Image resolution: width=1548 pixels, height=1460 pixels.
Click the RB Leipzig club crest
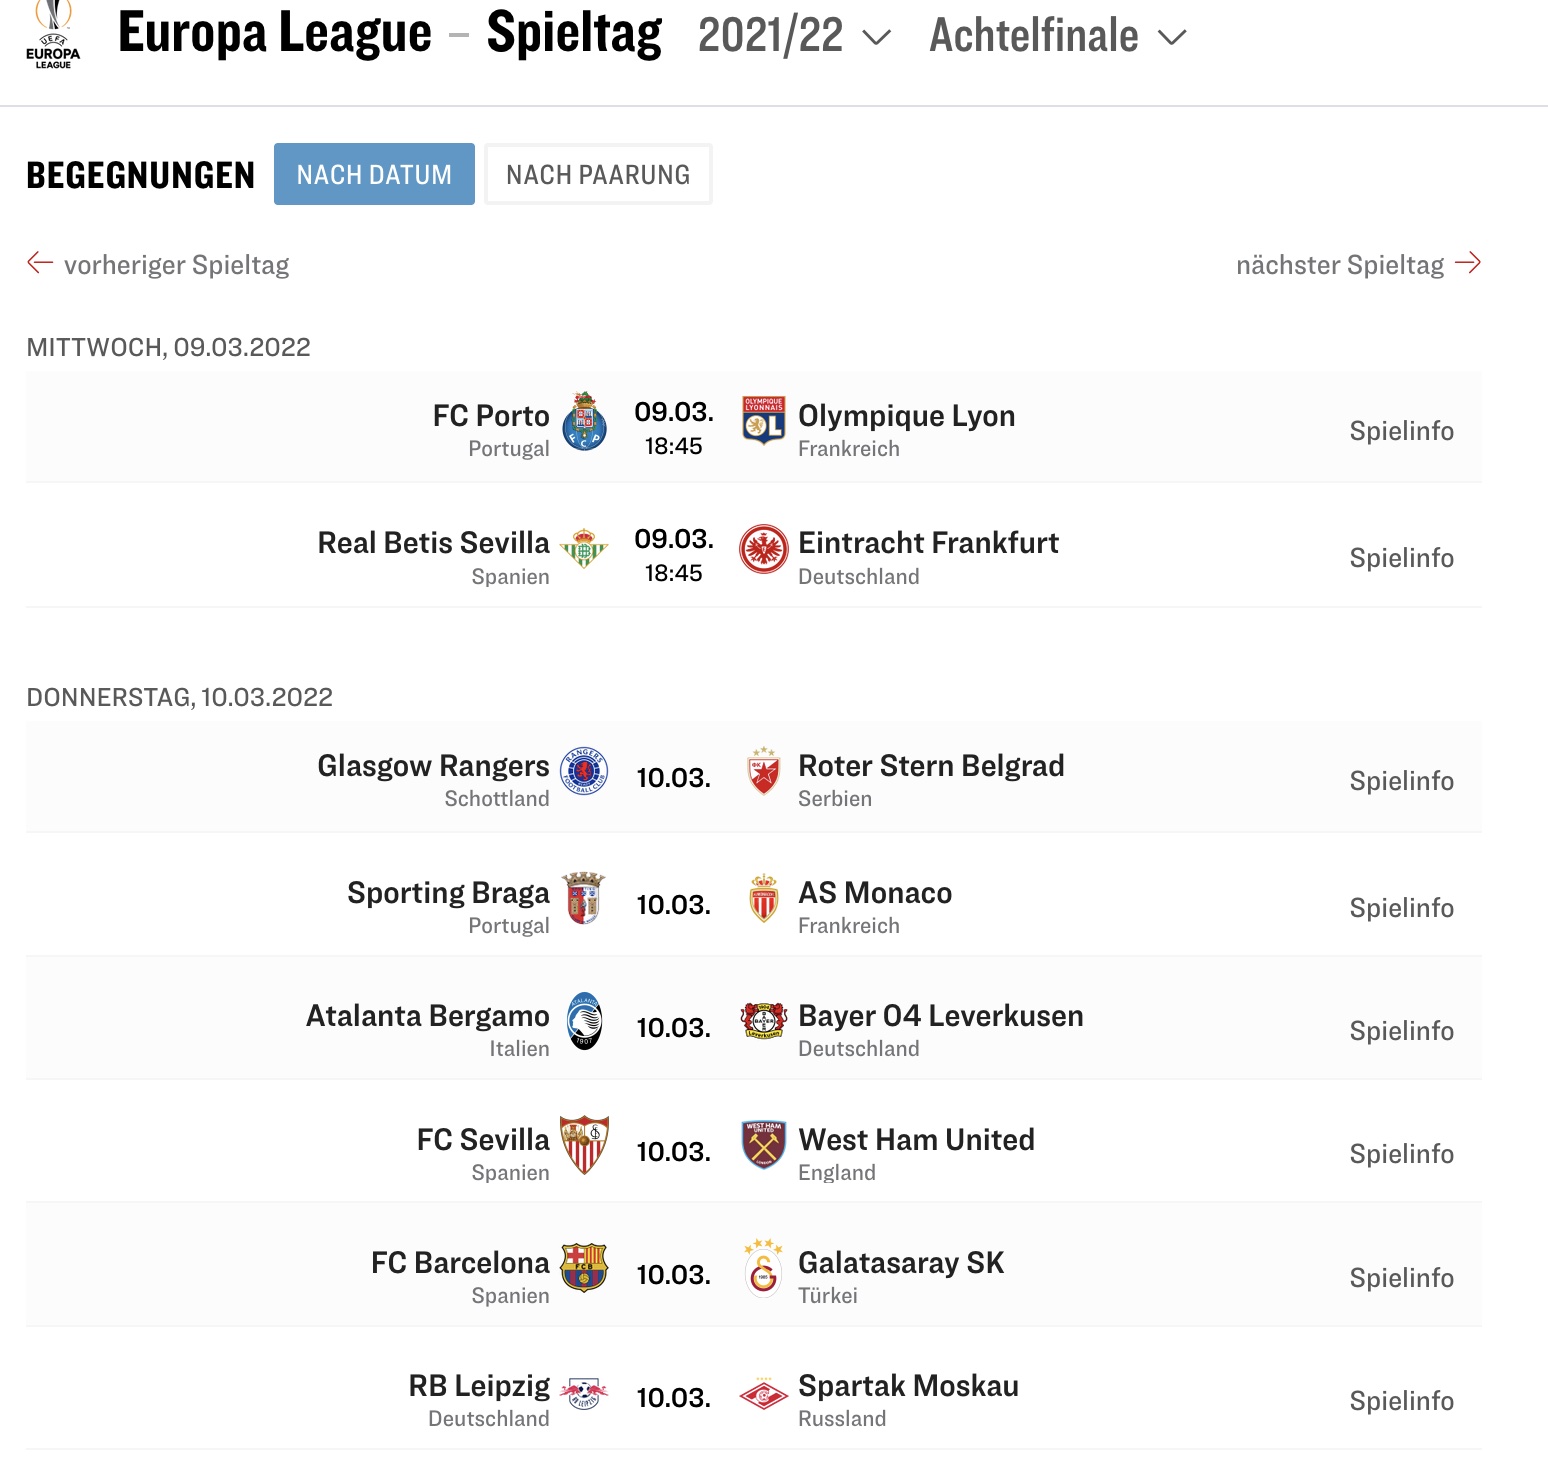(584, 1393)
